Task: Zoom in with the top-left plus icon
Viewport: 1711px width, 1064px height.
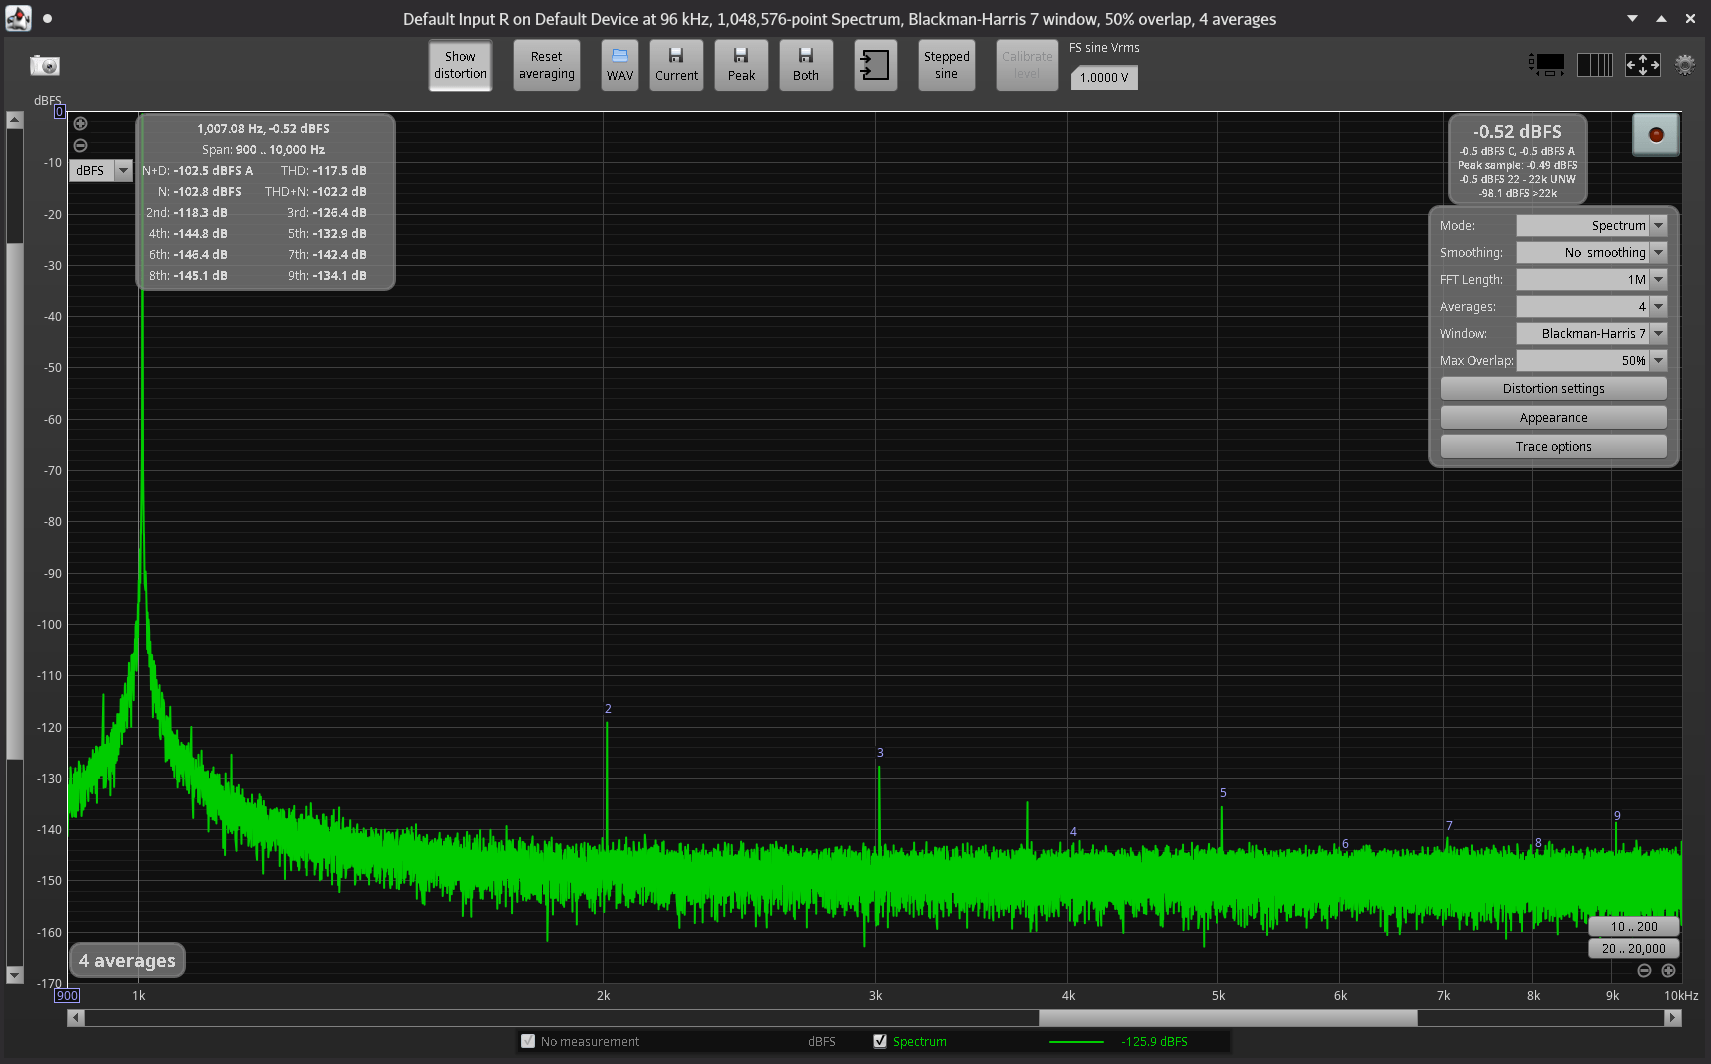Action: (x=81, y=124)
